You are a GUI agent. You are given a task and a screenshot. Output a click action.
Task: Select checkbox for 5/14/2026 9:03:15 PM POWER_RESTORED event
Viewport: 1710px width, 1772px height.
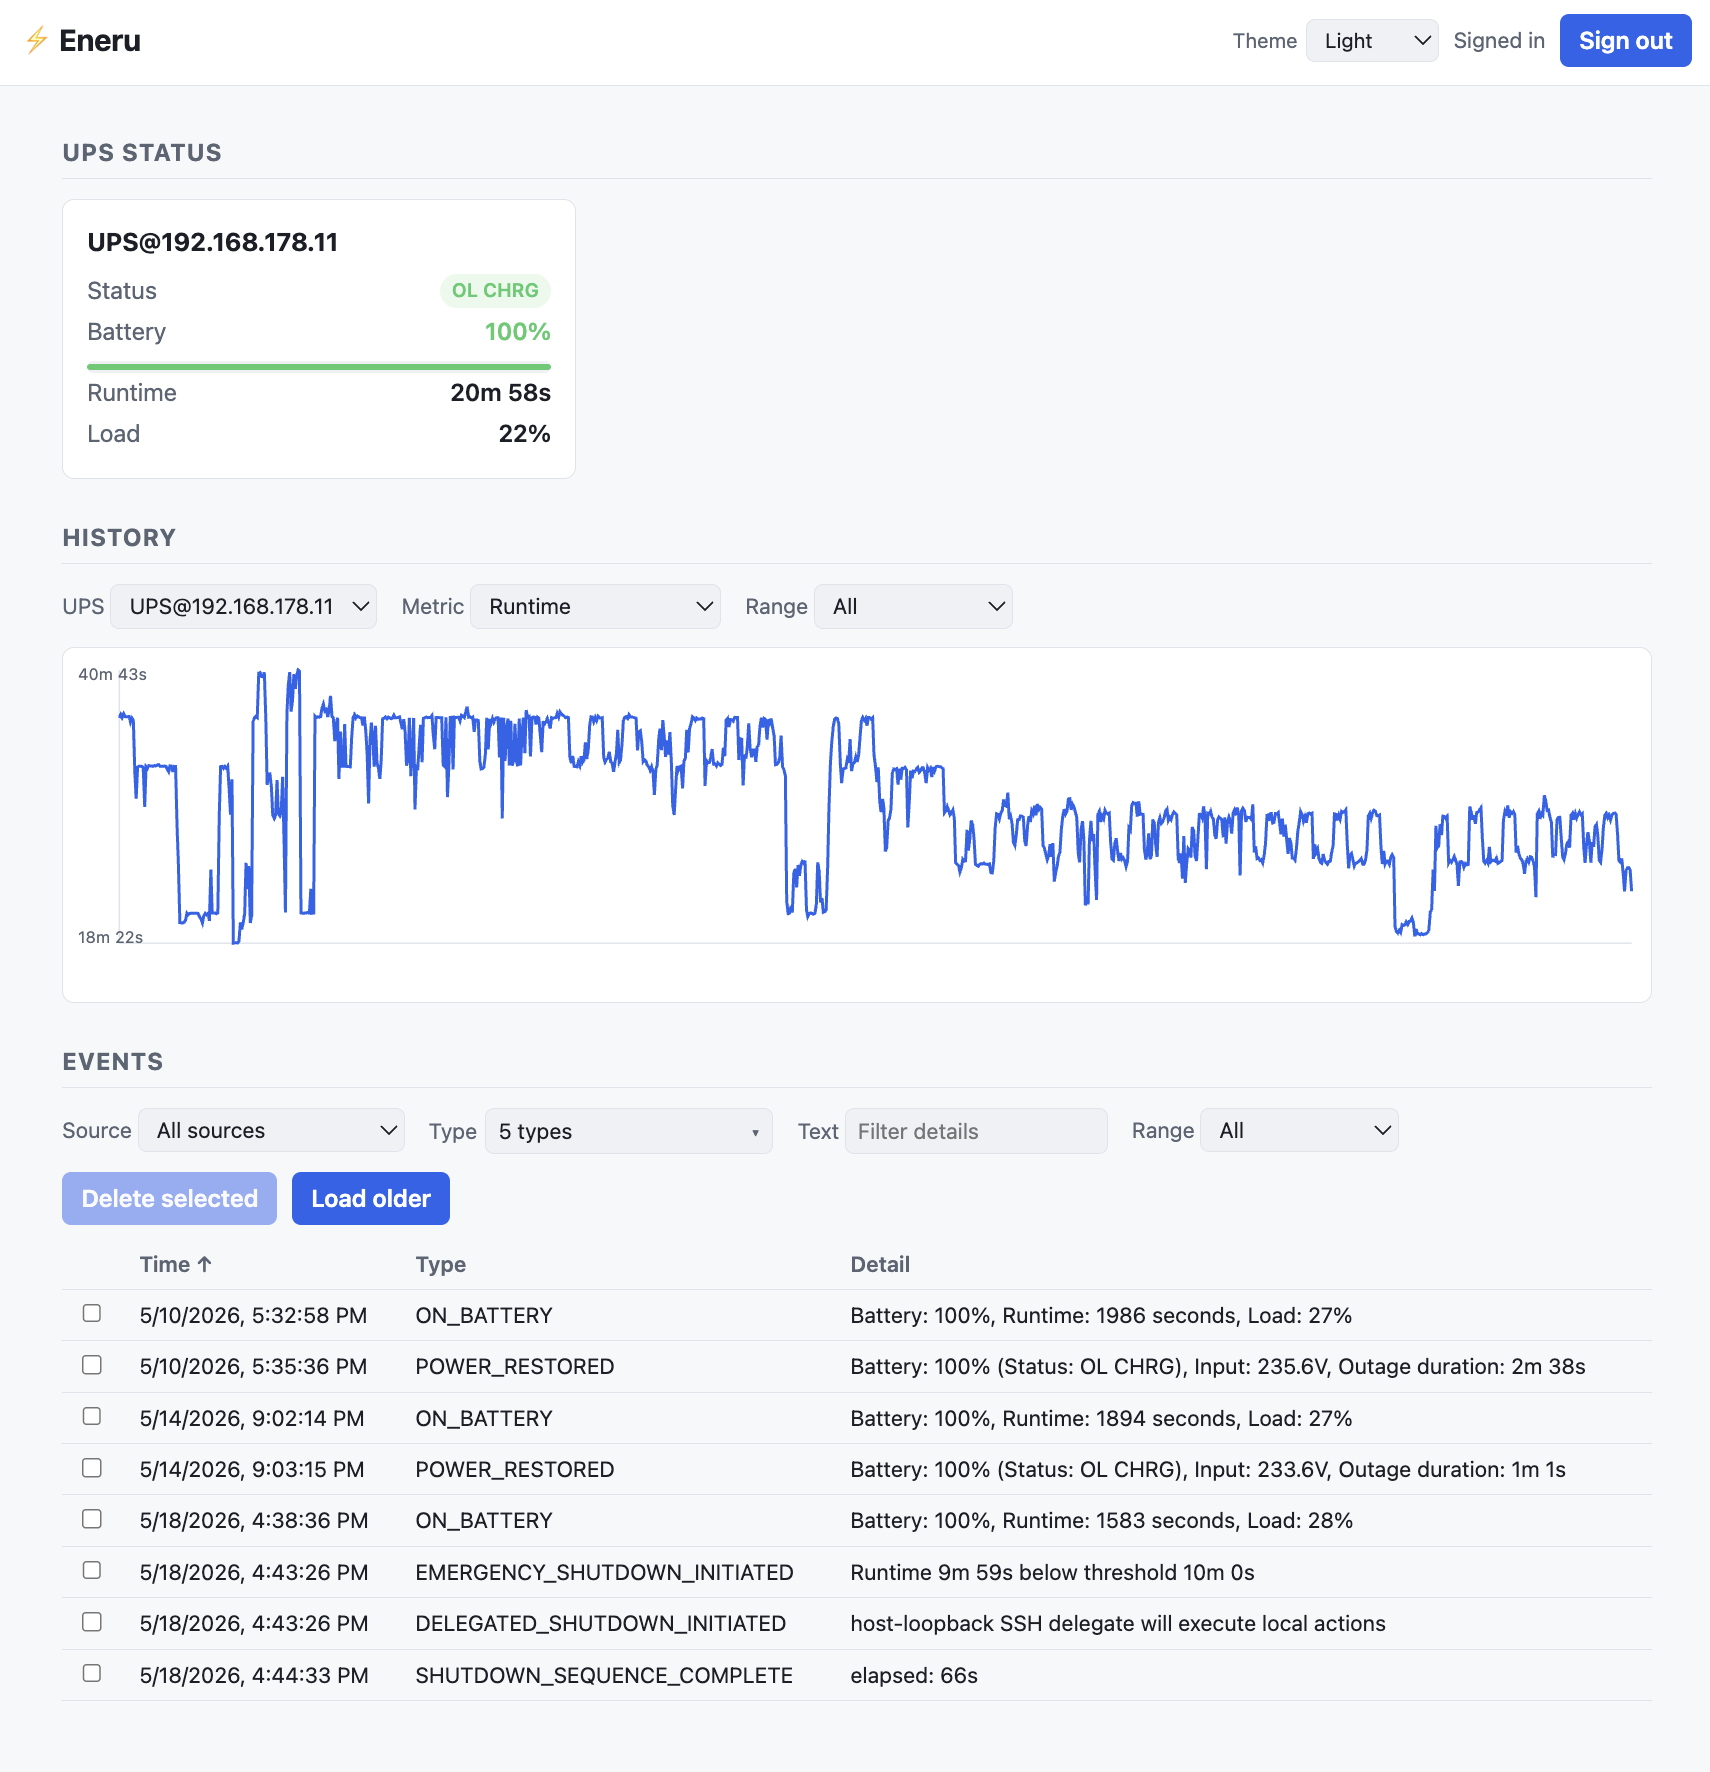tap(92, 1467)
